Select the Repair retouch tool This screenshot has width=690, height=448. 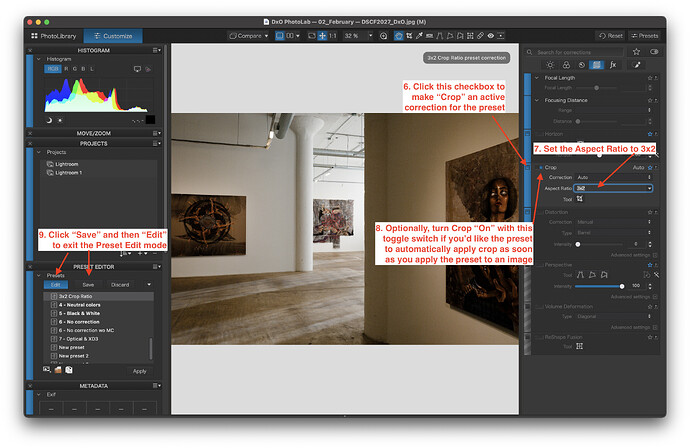click(480, 36)
